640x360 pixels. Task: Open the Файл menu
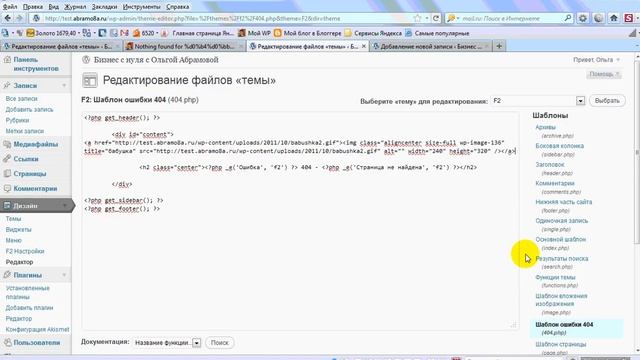coord(10,7)
